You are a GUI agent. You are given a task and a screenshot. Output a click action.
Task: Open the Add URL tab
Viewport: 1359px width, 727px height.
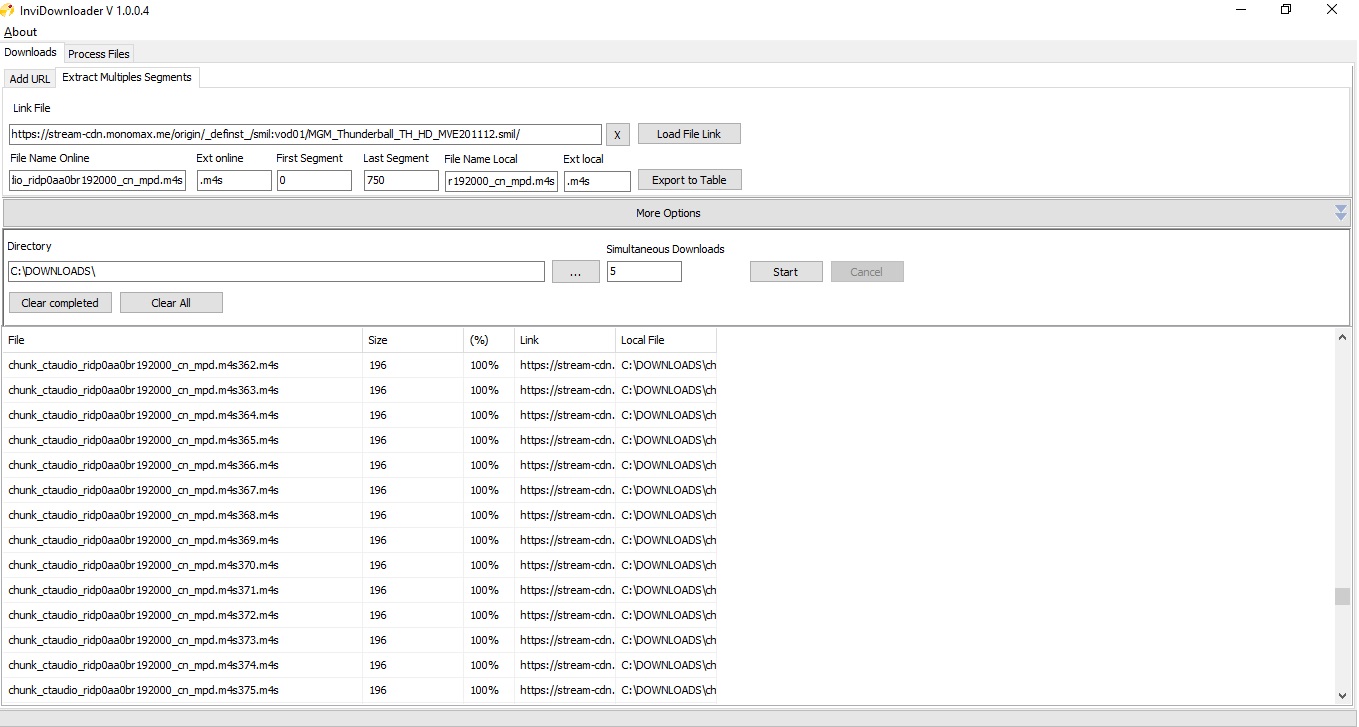click(x=30, y=79)
